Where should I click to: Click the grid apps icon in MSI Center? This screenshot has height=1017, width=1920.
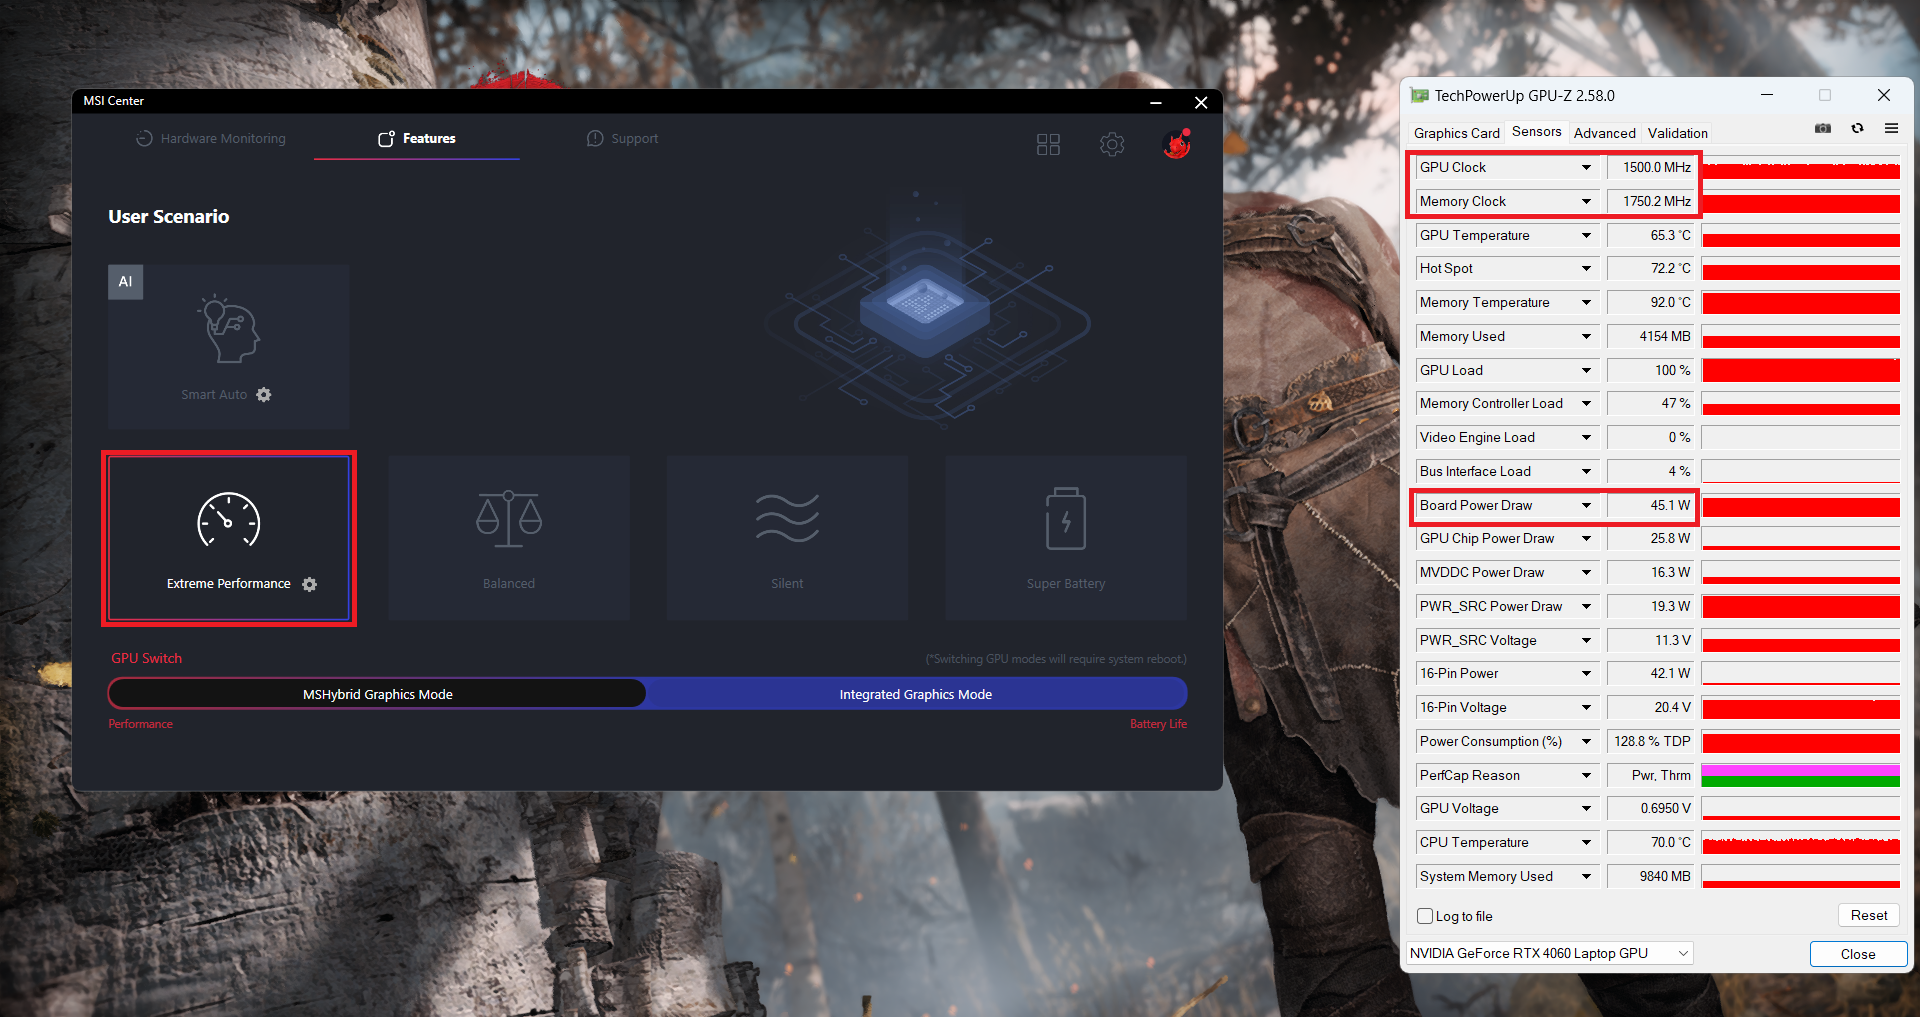pos(1048,145)
